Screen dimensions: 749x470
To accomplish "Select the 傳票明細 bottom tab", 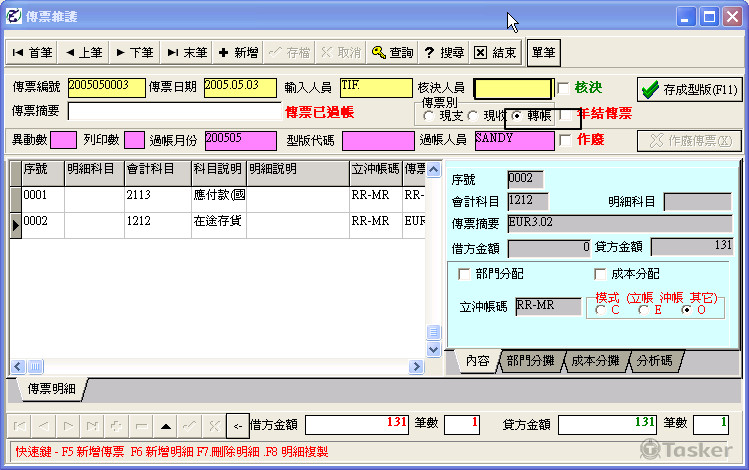I will [x=51, y=389].
